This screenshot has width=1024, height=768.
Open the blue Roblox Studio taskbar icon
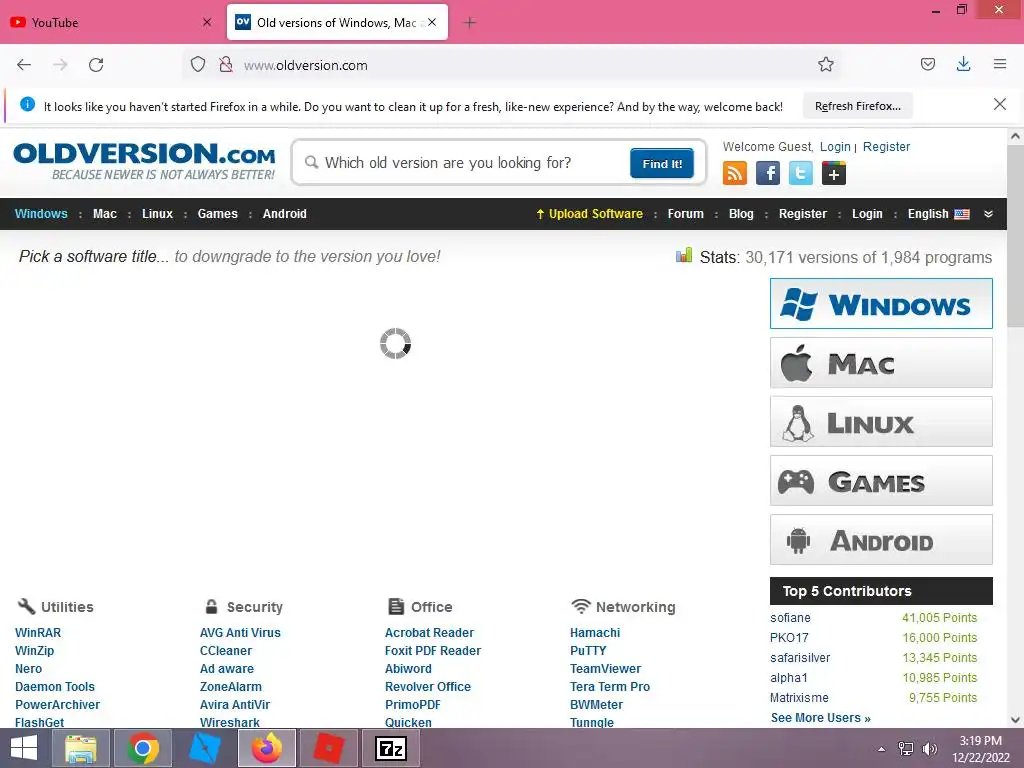[x=205, y=748]
